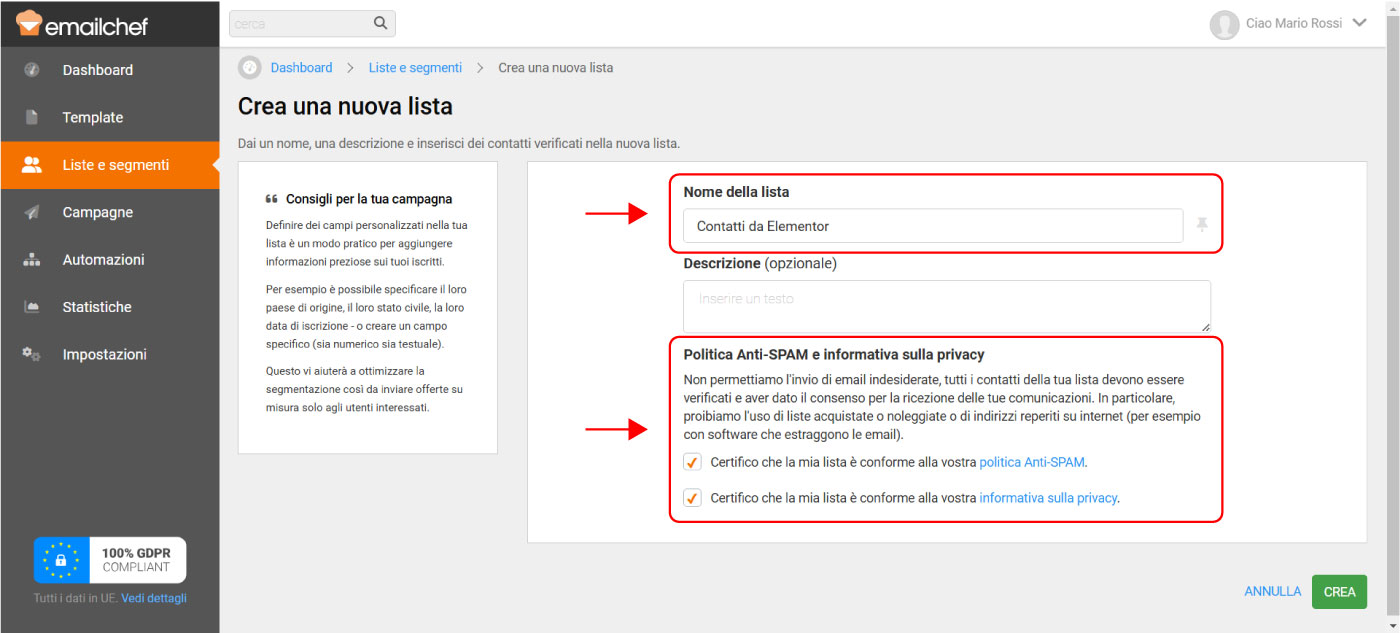Open the politica Anti-SPAM link
Screen dimensions: 1400x633
pos(1031,462)
